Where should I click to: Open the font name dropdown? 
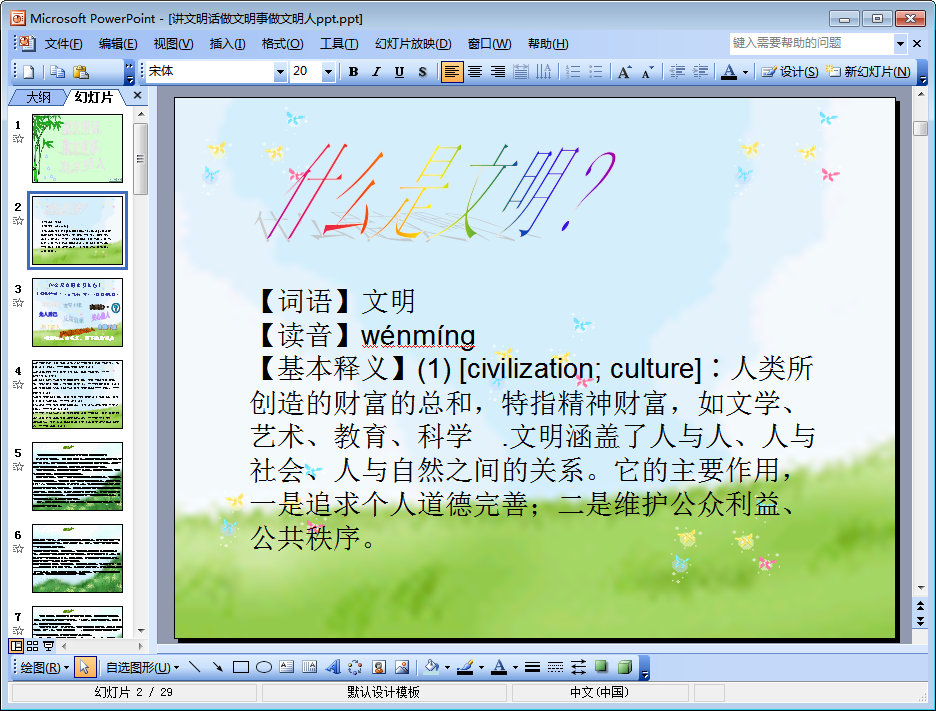coord(280,72)
